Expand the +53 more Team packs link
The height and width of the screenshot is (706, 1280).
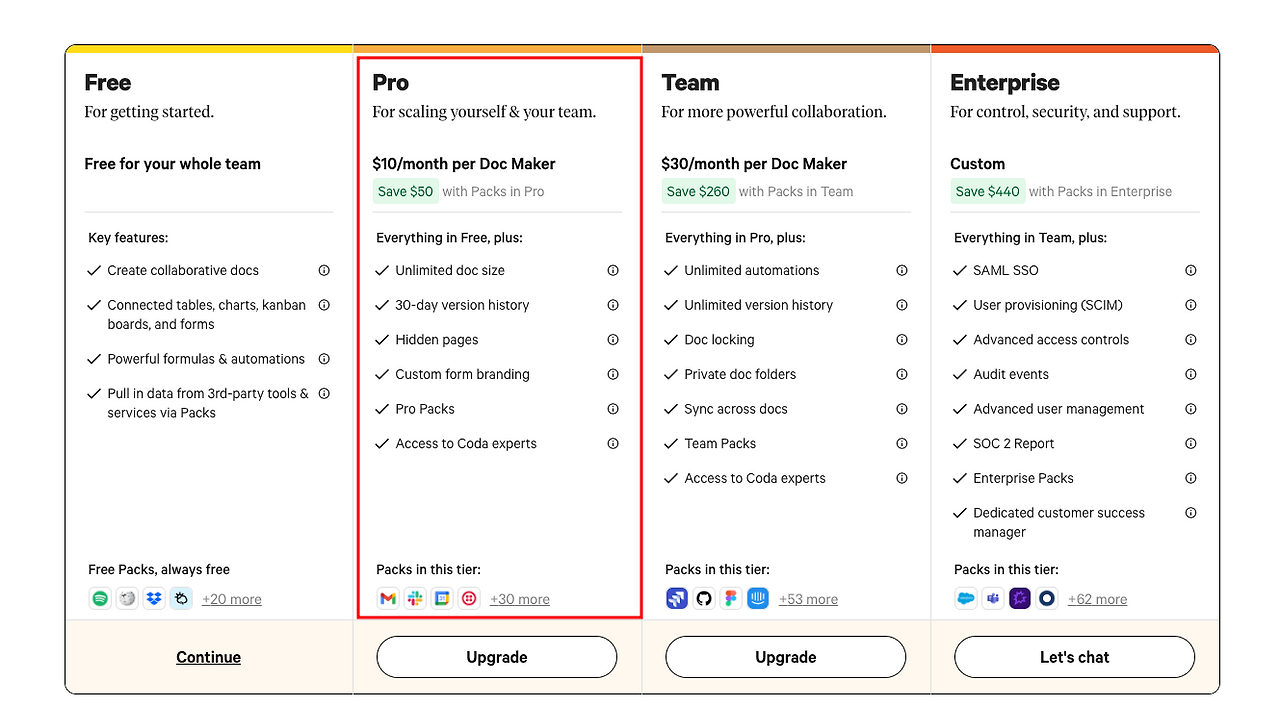pyautogui.click(x=808, y=600)
